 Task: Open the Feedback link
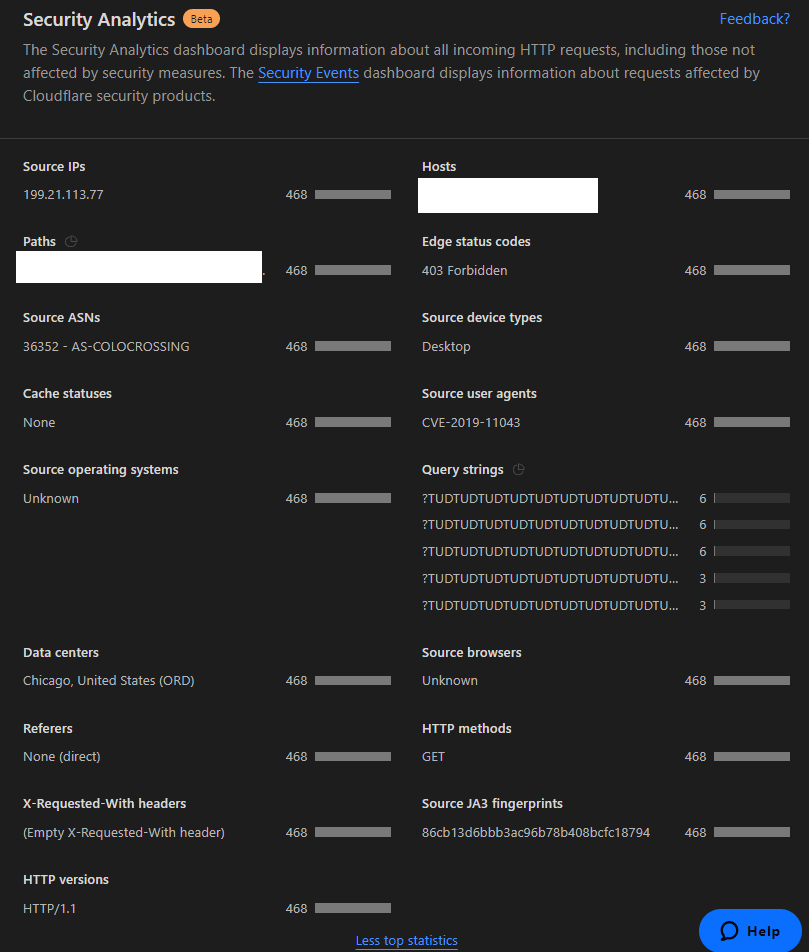click(x=754, y=19)
